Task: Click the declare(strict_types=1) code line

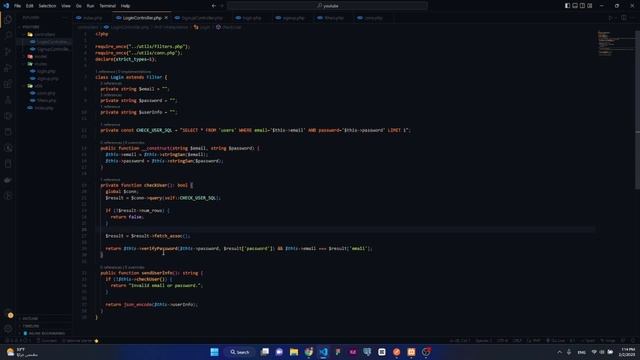Action: [x=126, y=59]
